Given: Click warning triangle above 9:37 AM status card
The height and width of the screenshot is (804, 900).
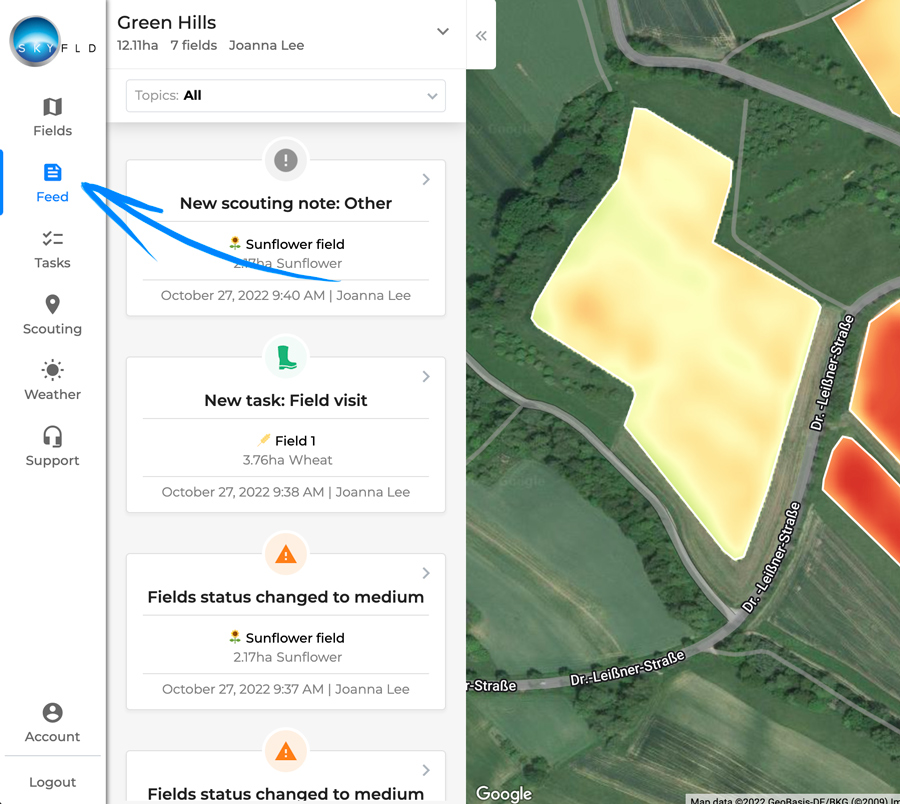Looking at the screenshot, I should coord(286,554).
